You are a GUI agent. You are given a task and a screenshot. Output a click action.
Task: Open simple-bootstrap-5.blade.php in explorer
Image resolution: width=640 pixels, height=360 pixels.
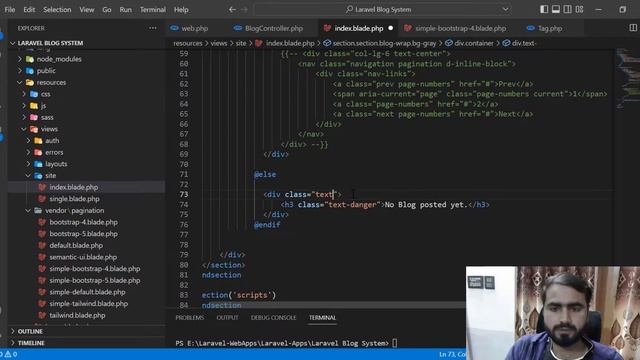coord(95,280)
